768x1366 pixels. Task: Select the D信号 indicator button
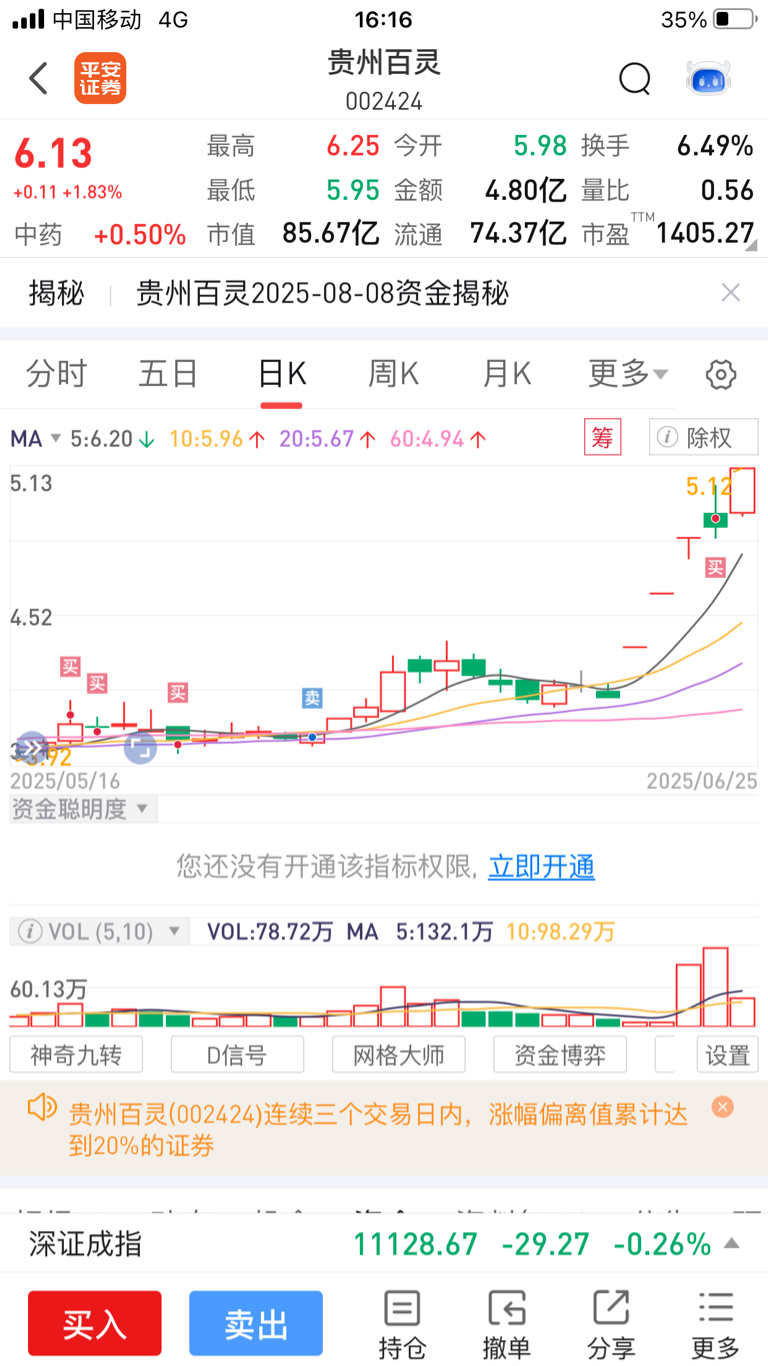pos(237,1055)
